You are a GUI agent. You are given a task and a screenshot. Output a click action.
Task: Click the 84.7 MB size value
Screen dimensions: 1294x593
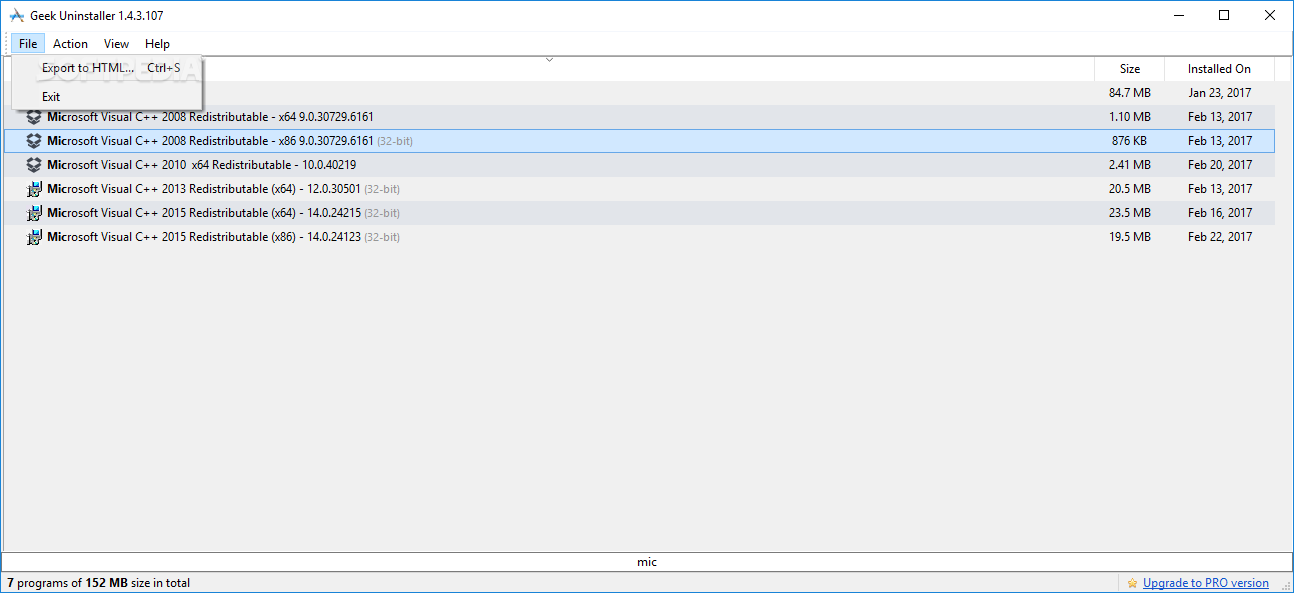tap(1130, 93)
